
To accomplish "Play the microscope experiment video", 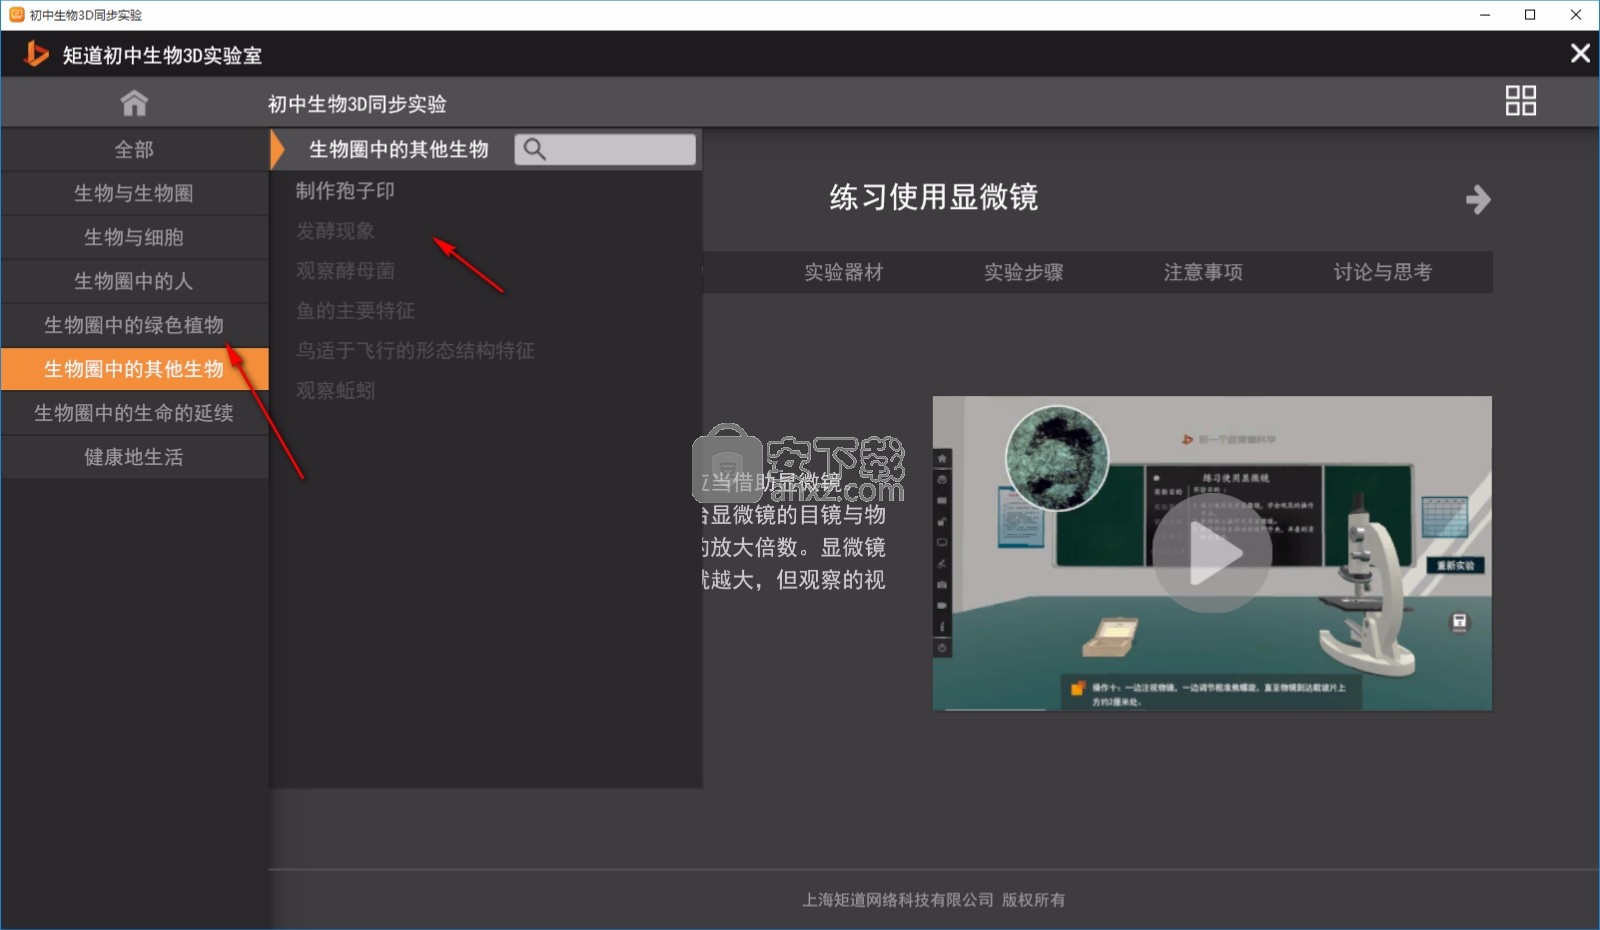I will click(x=1212, y=553).
